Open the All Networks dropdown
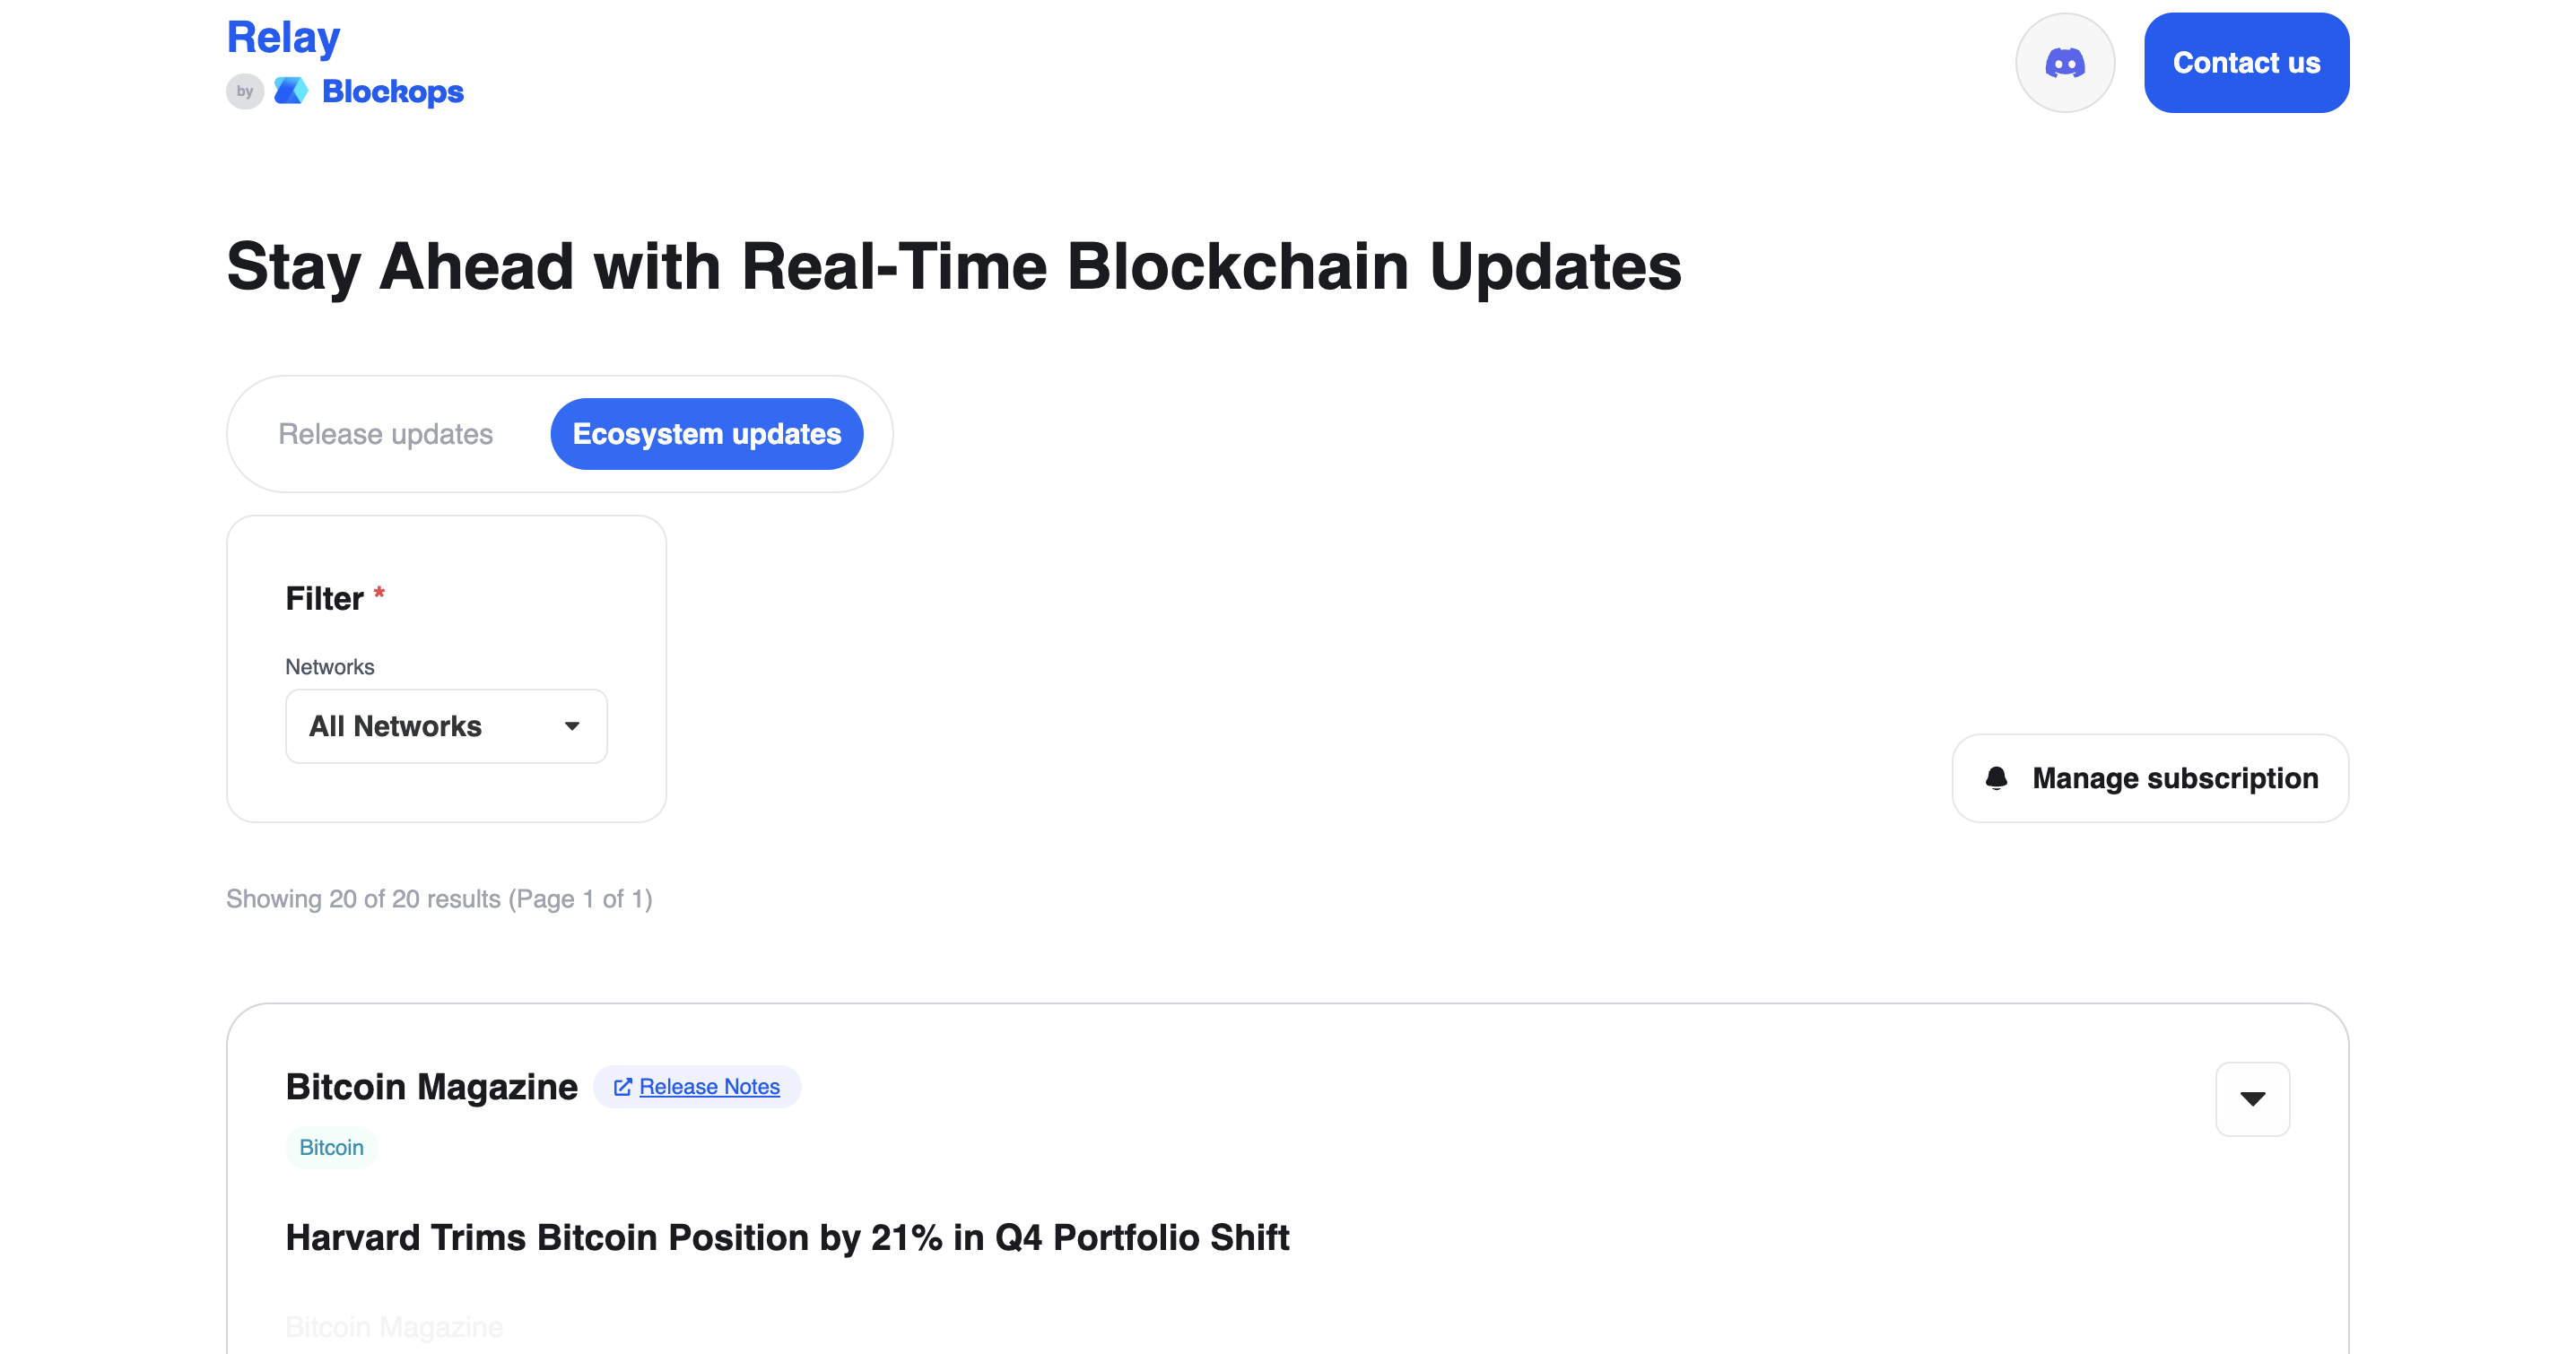This screenshot has height=1354, width=2576. (x=446, y=726)
